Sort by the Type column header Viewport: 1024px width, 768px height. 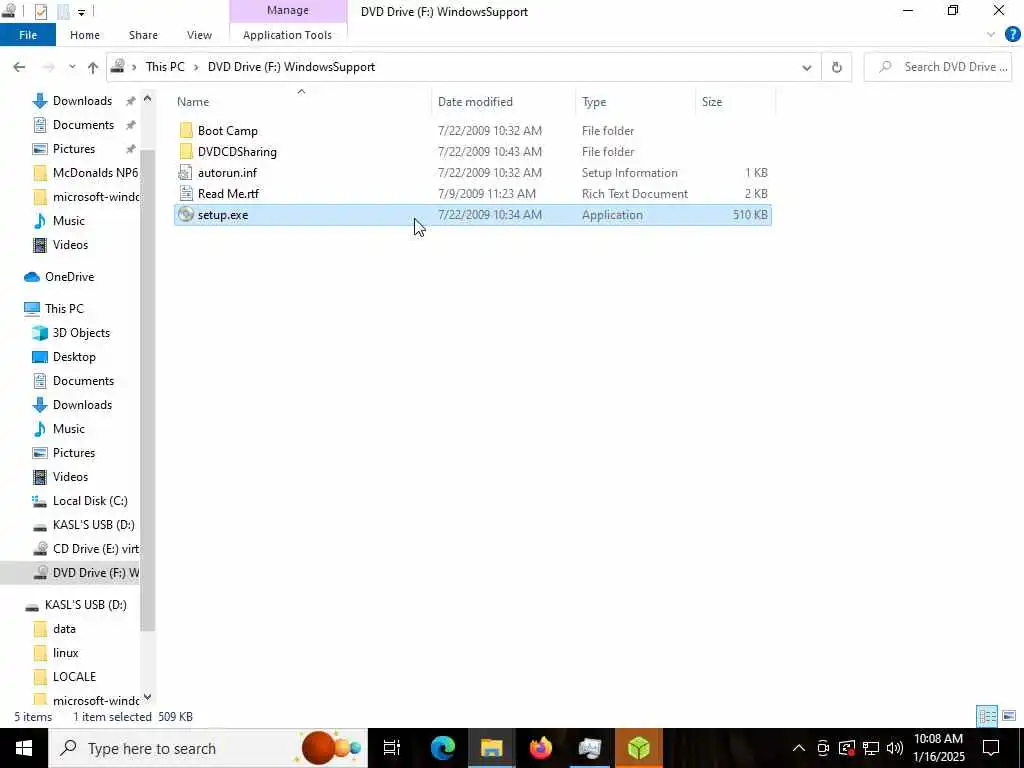pos(594,102)
